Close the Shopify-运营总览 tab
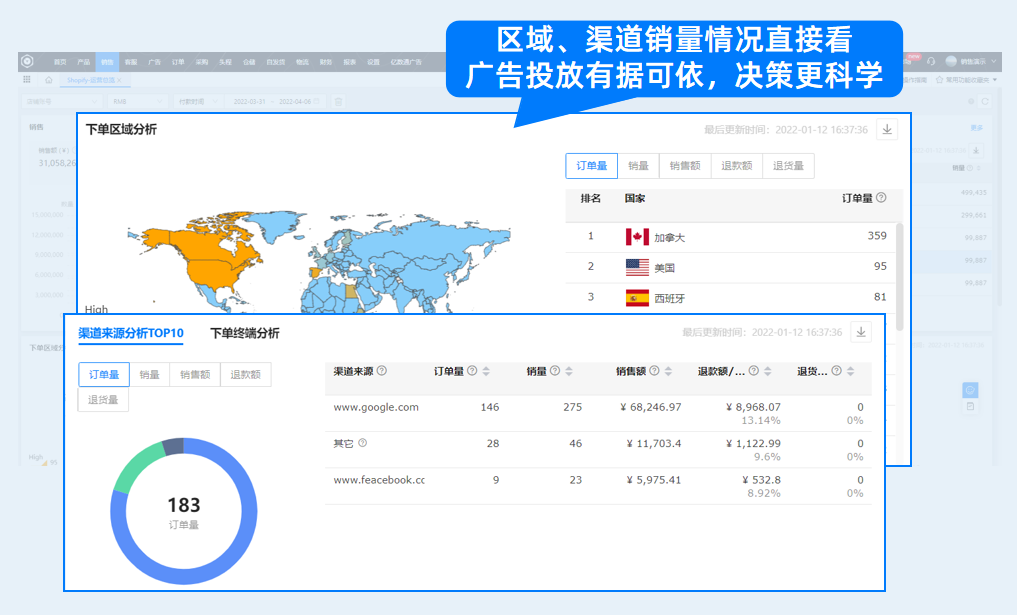This screenshot has height=615, width=1017. coord(119,80)
